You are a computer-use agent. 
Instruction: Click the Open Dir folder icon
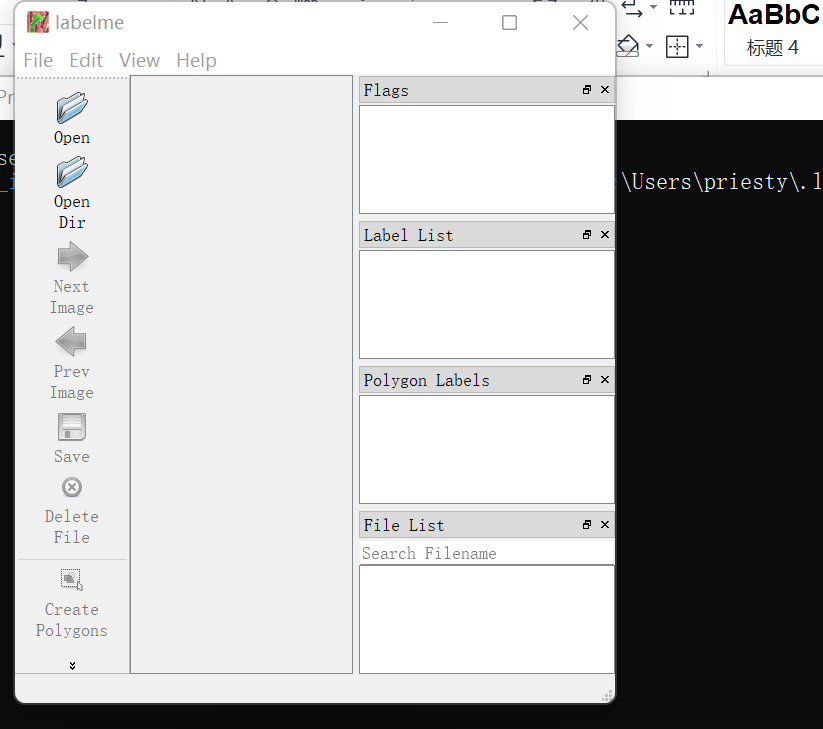[72, 172]
